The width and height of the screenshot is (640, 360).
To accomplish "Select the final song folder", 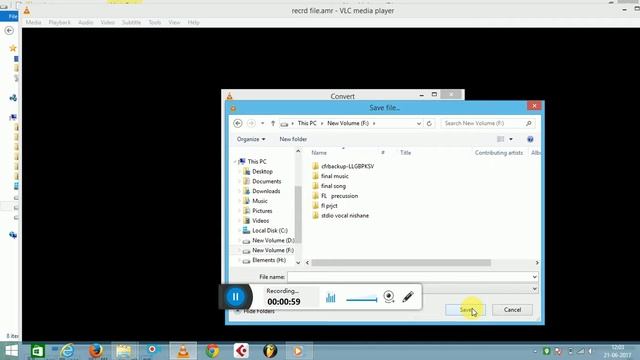I will (329, 186).
